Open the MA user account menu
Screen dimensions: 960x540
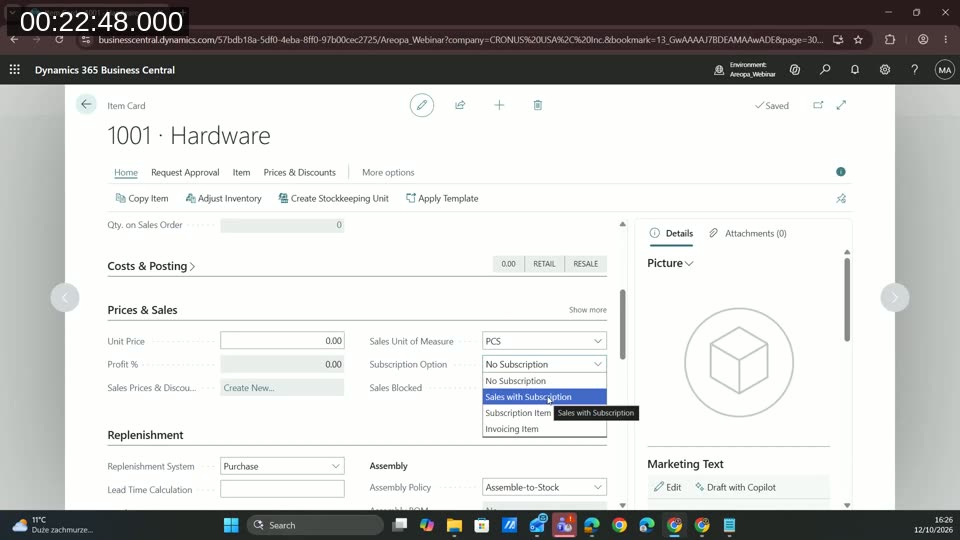pyautogui.click(x=945, y=70)
